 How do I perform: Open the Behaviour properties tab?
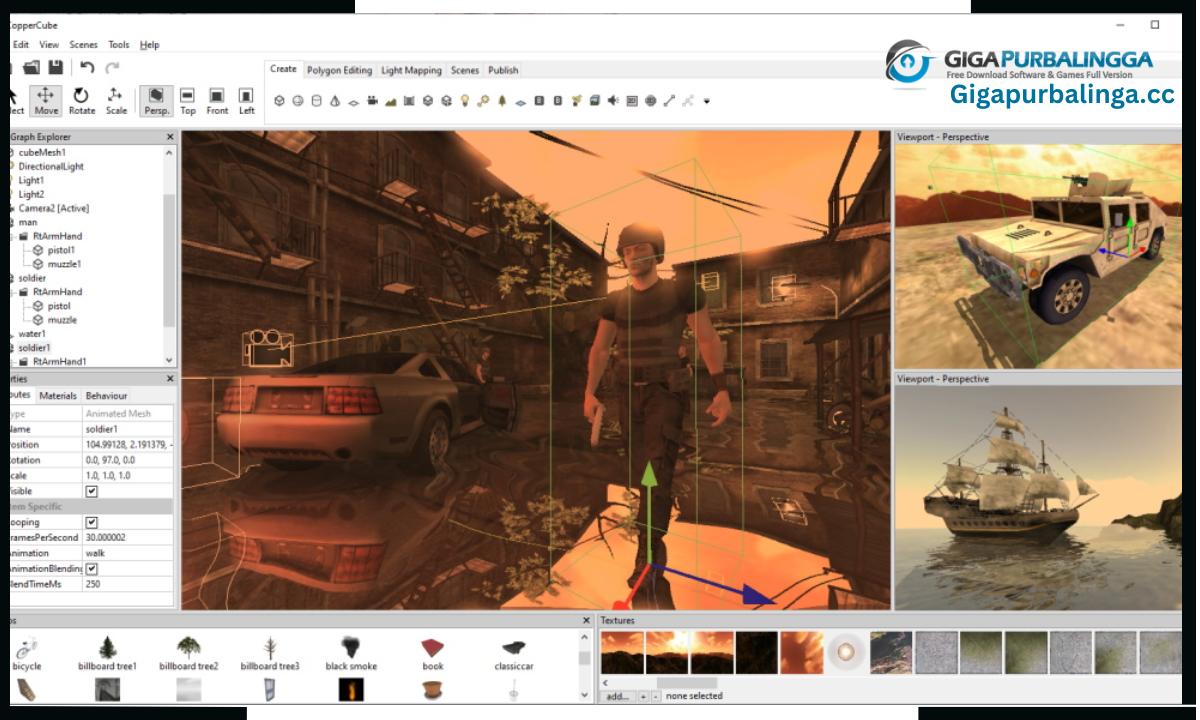tap(106, 396)
